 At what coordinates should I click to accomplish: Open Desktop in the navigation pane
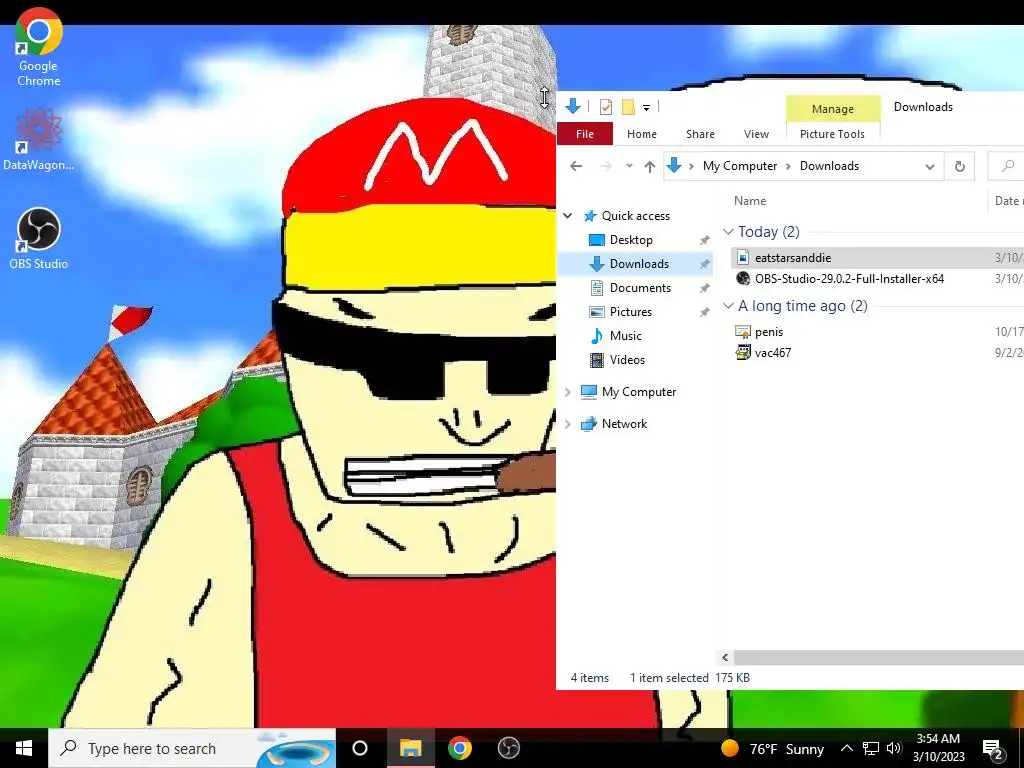(631, 240)
